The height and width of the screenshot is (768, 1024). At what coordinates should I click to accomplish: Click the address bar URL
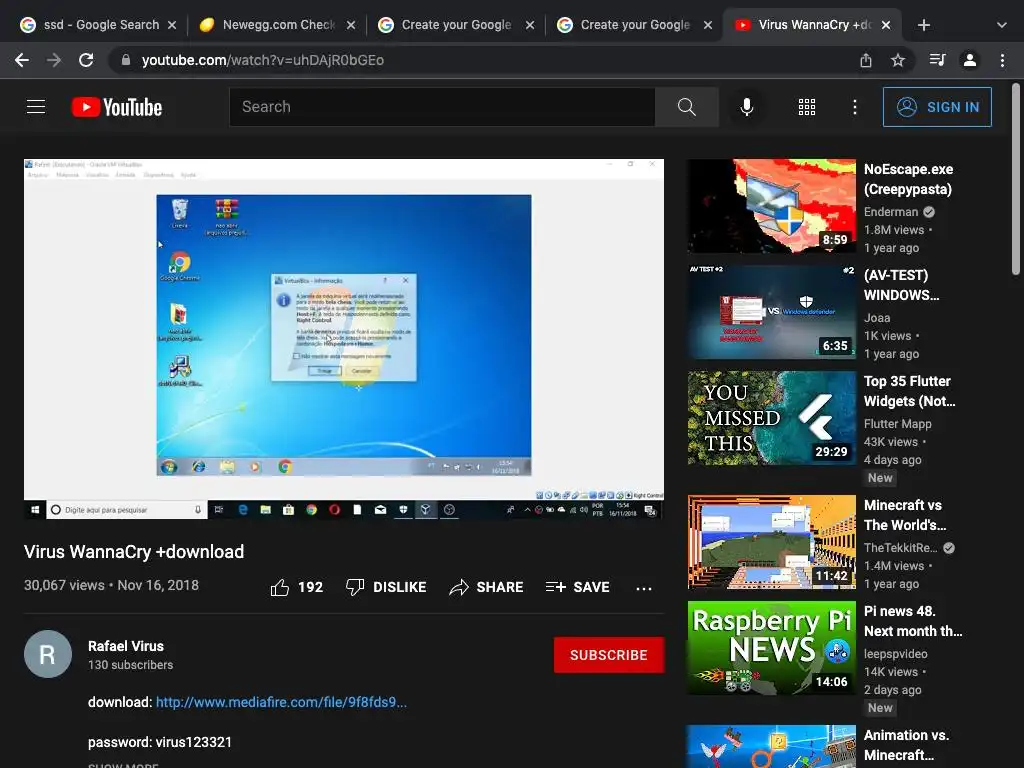(x=263, y=60)
